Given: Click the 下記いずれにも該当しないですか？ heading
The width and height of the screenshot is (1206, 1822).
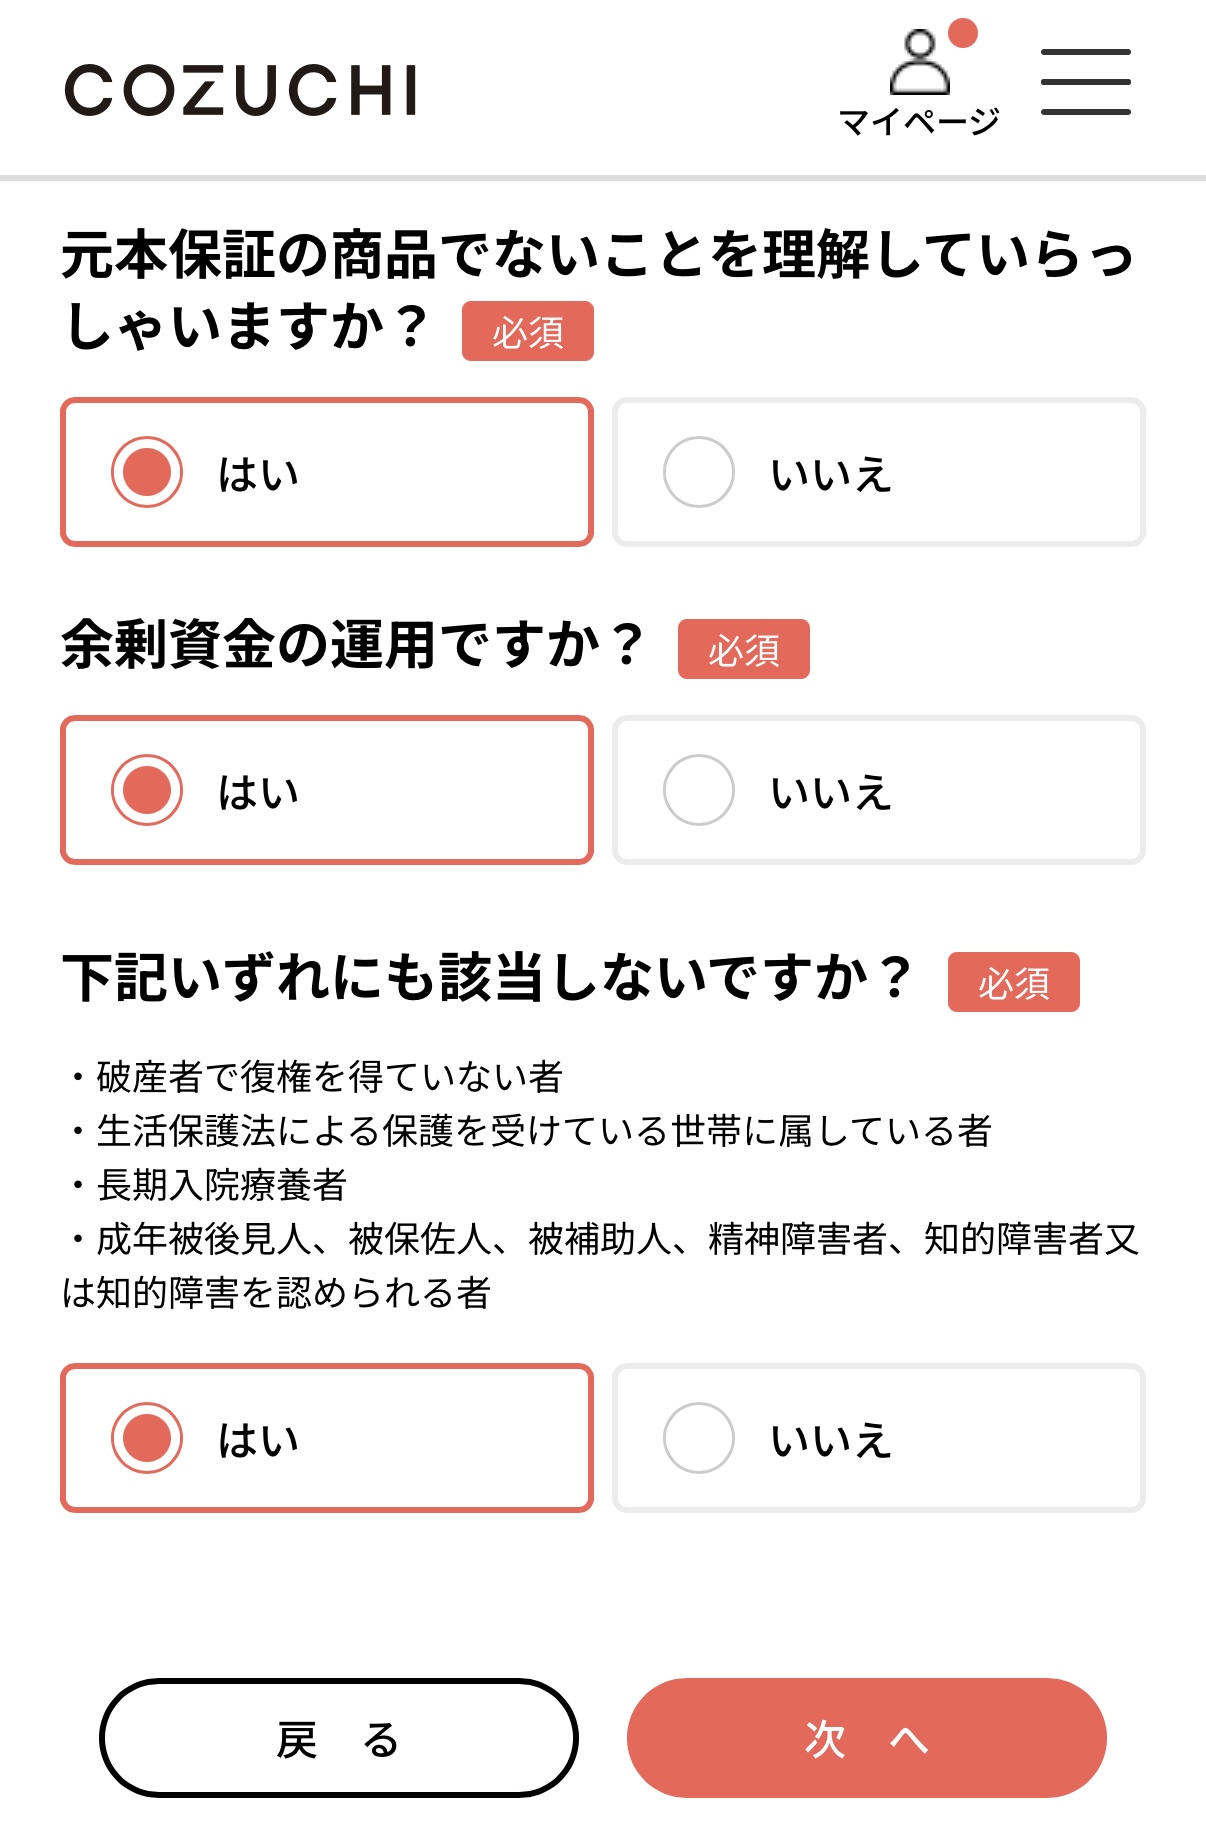Looking at the screenshot, I should click(487, 978).
